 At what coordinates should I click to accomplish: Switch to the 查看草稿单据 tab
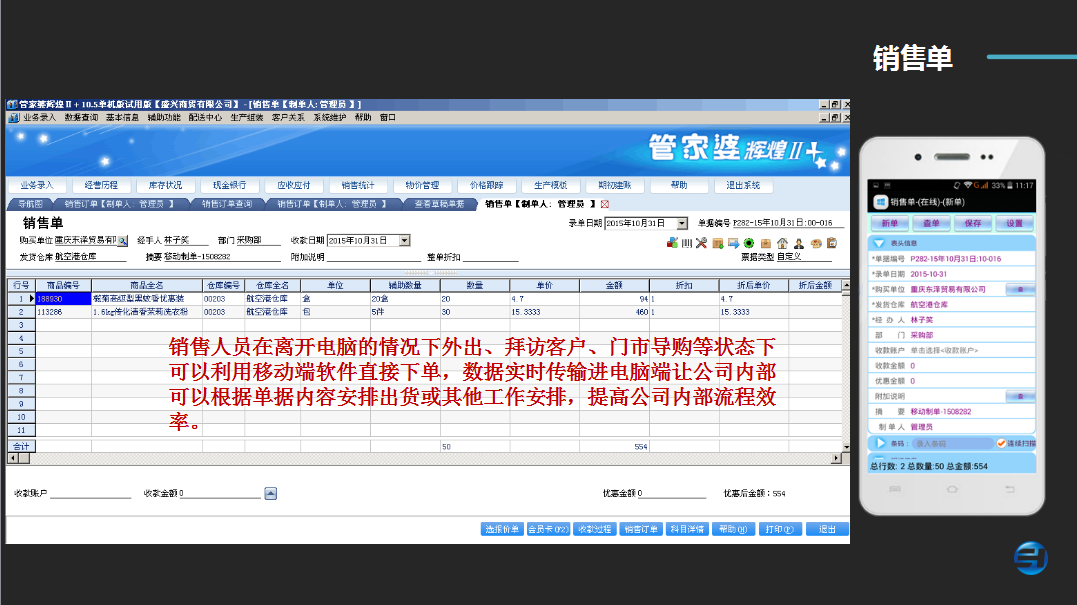(x=440, y=204)
